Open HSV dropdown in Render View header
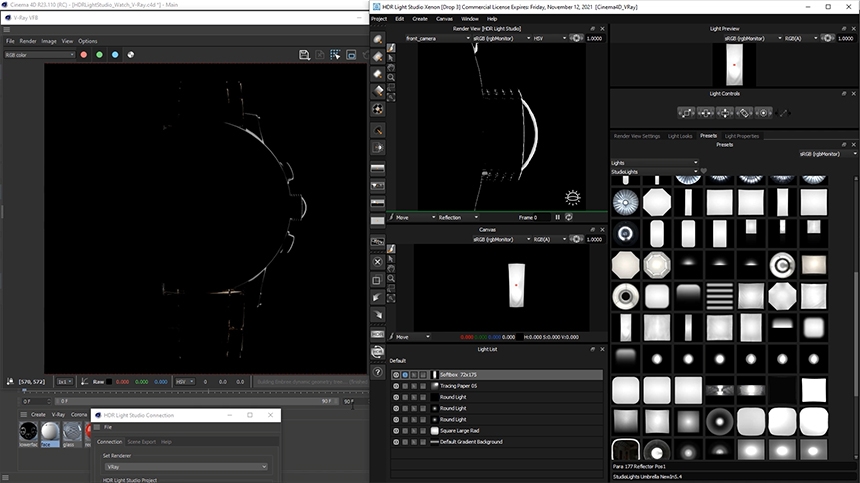860x483 pixels. [x=550, y=38]
